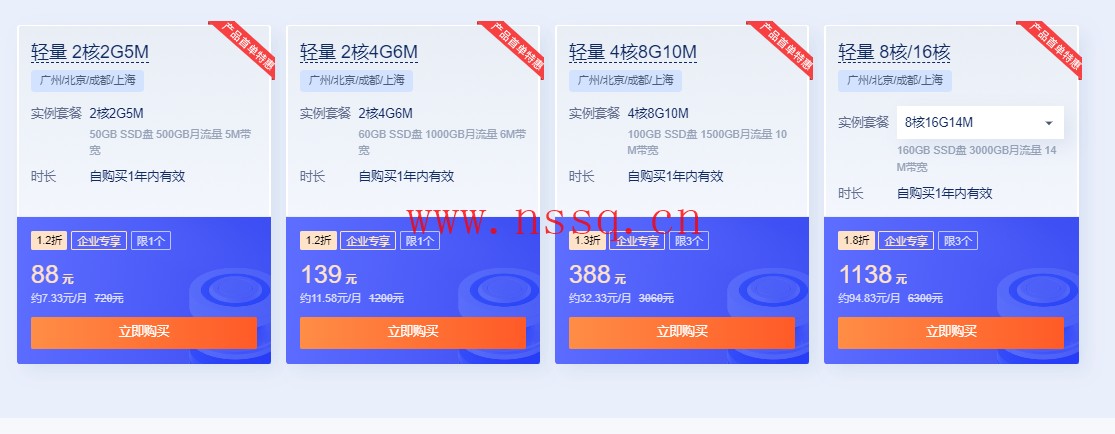Click the 轻量 8核/16核 title link
Viewport: 1115px width, 434px height.
[x=894, y=52]
